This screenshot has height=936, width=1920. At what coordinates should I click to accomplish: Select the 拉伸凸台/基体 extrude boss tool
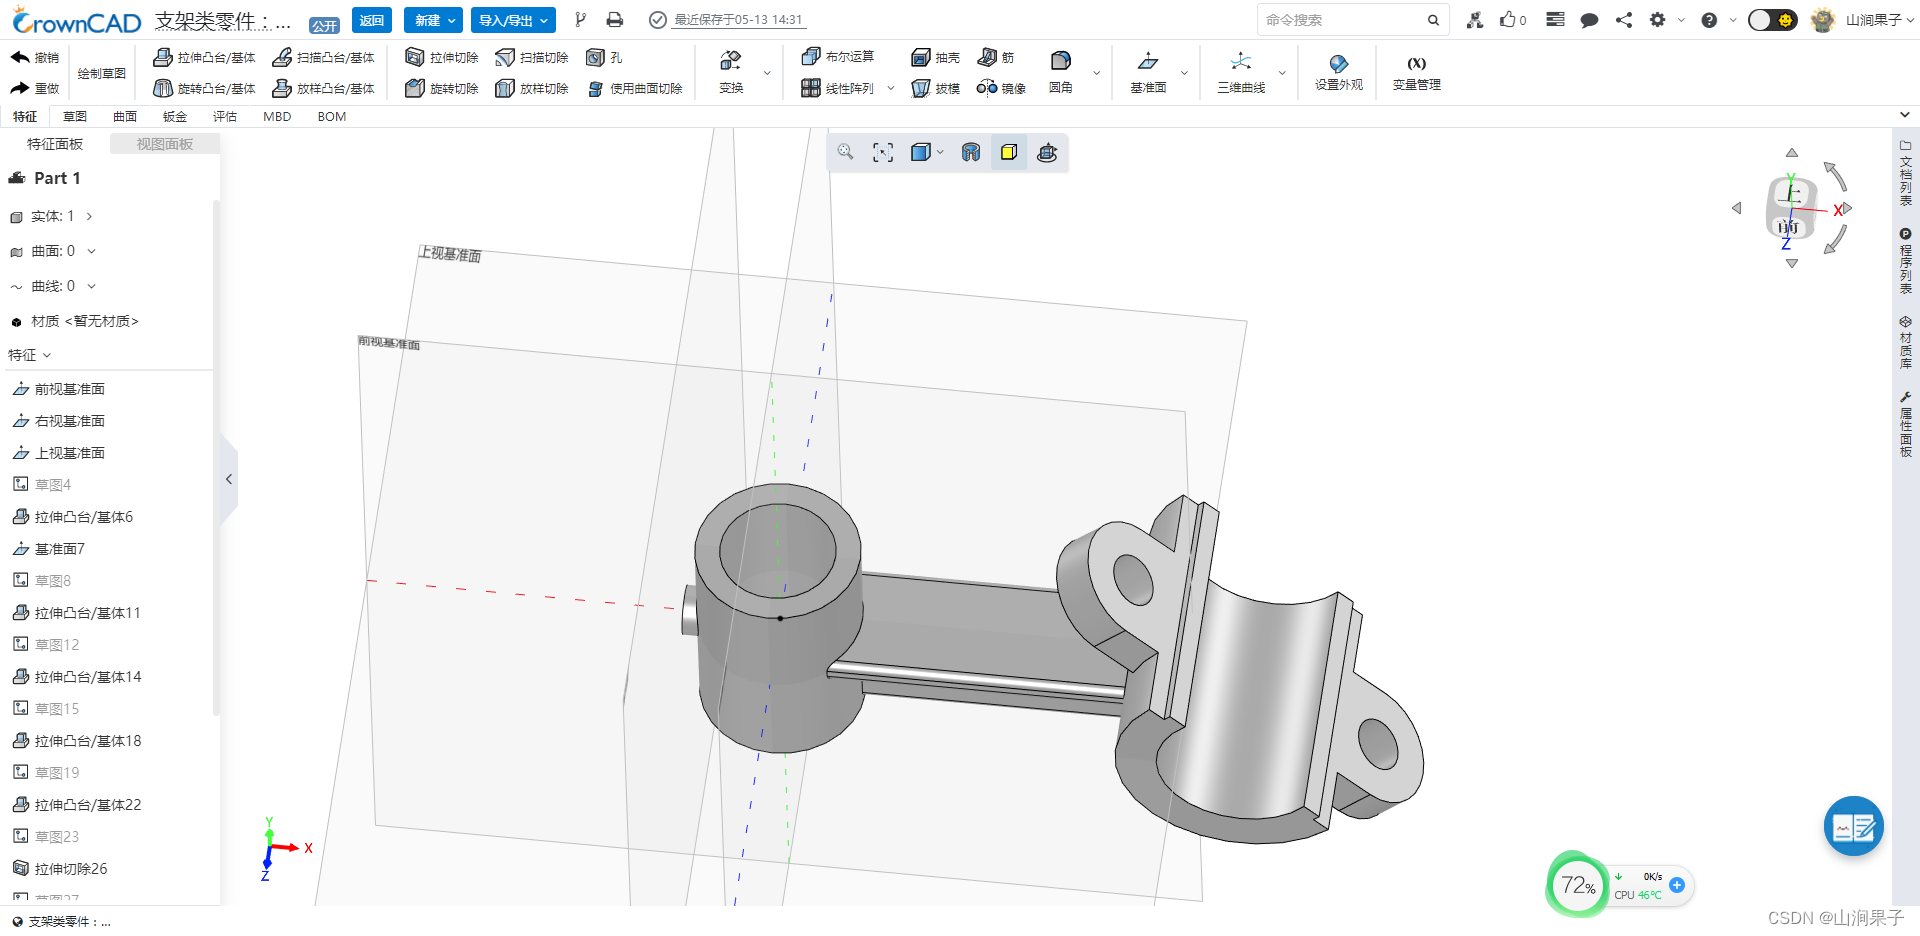(205, 58)
